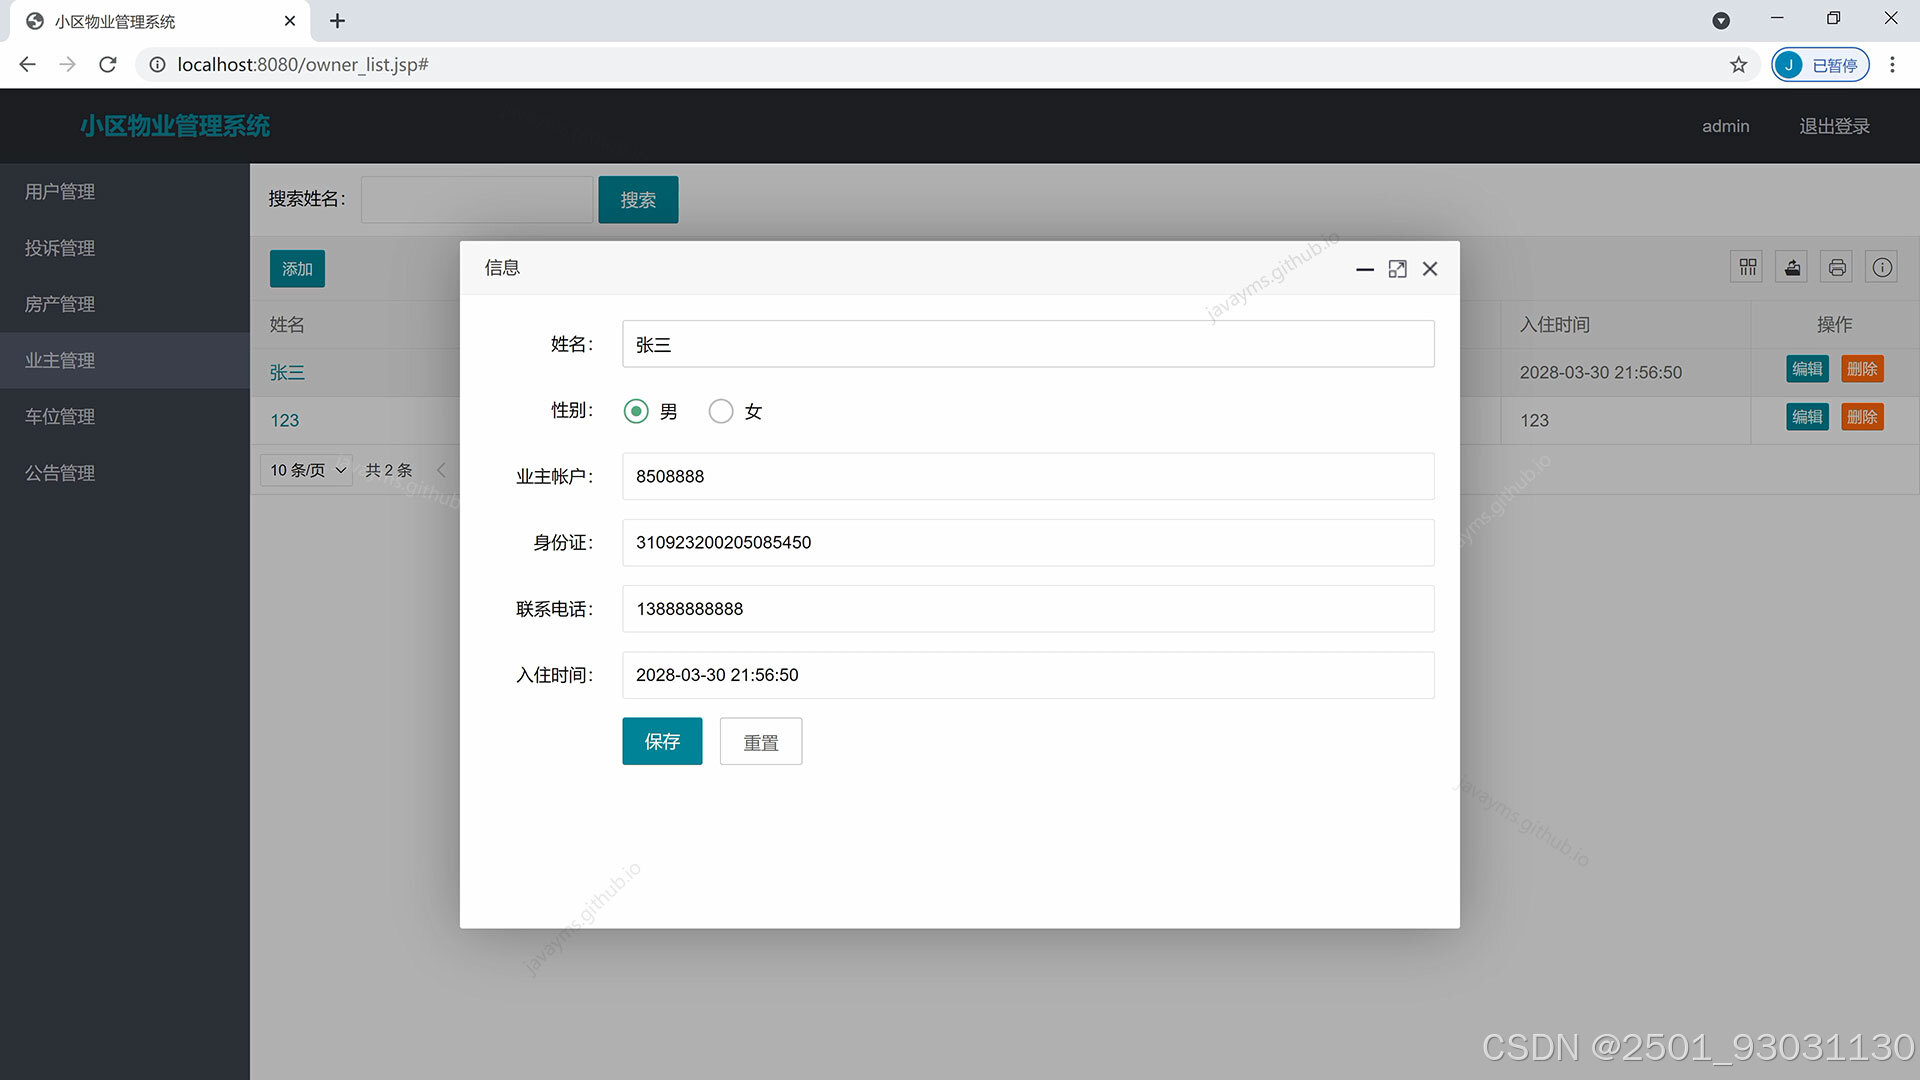The height and width of the screenshot is (1080, 1920).
Task: Click the admin username in the header
Action: coord(1725,126)
